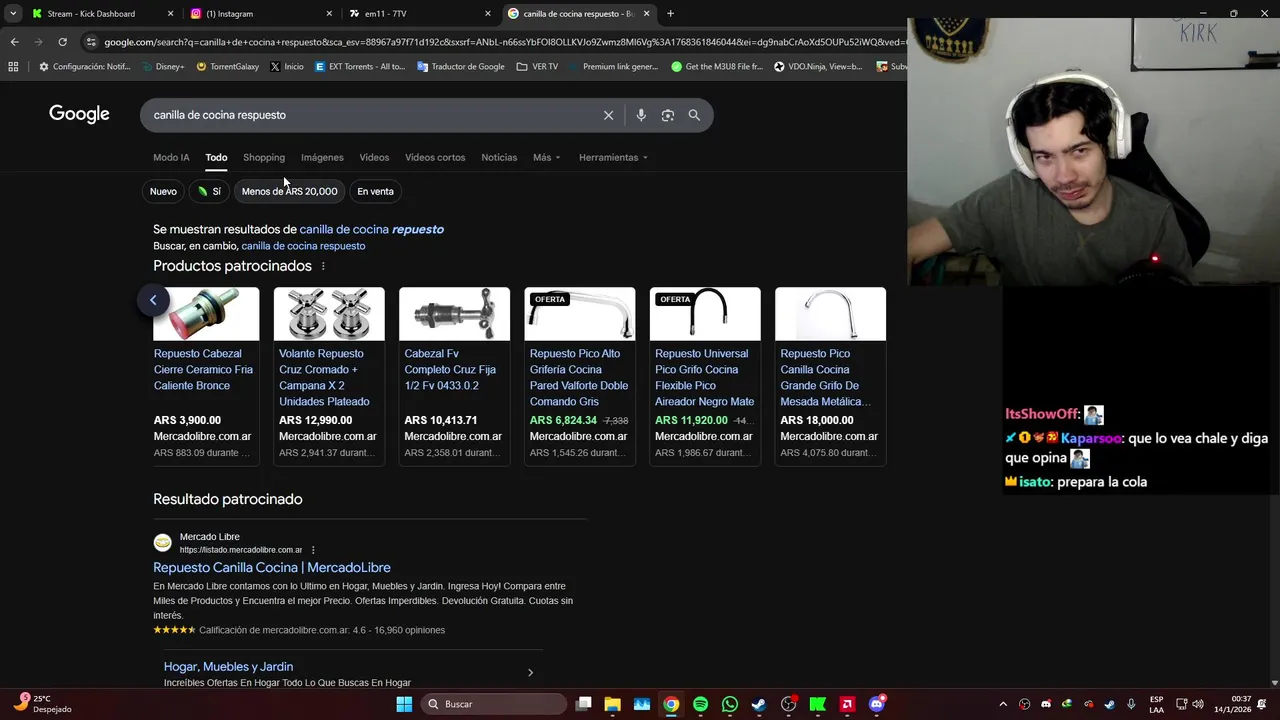Expand the Herramientas tools dropdown
This screenshot has height=720, width=1280.
click(x=613, y=157)
